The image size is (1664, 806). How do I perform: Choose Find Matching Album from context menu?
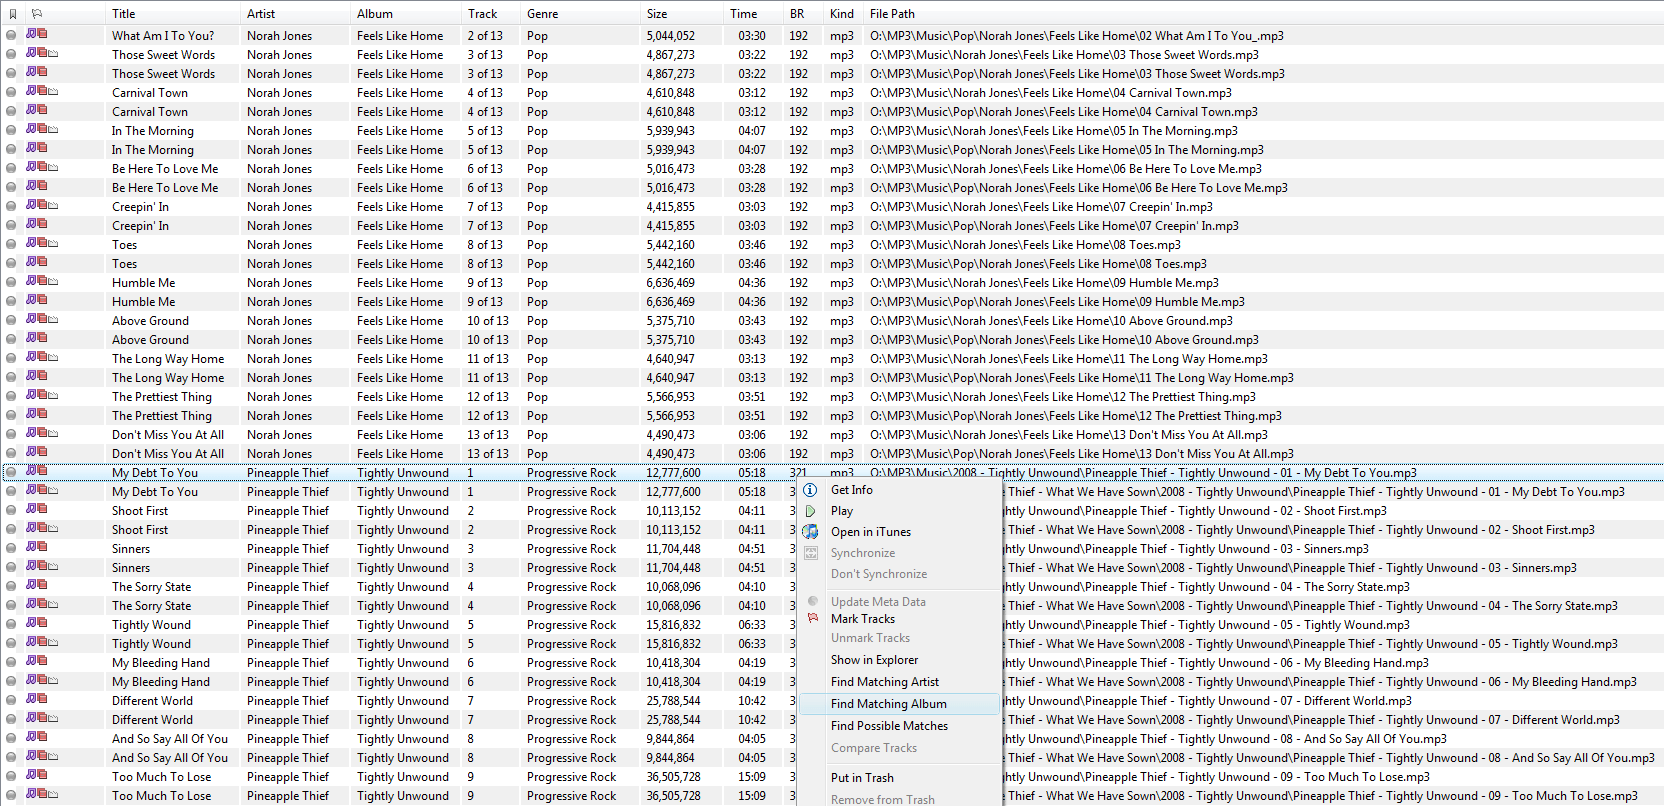click(x=888, y=704)
